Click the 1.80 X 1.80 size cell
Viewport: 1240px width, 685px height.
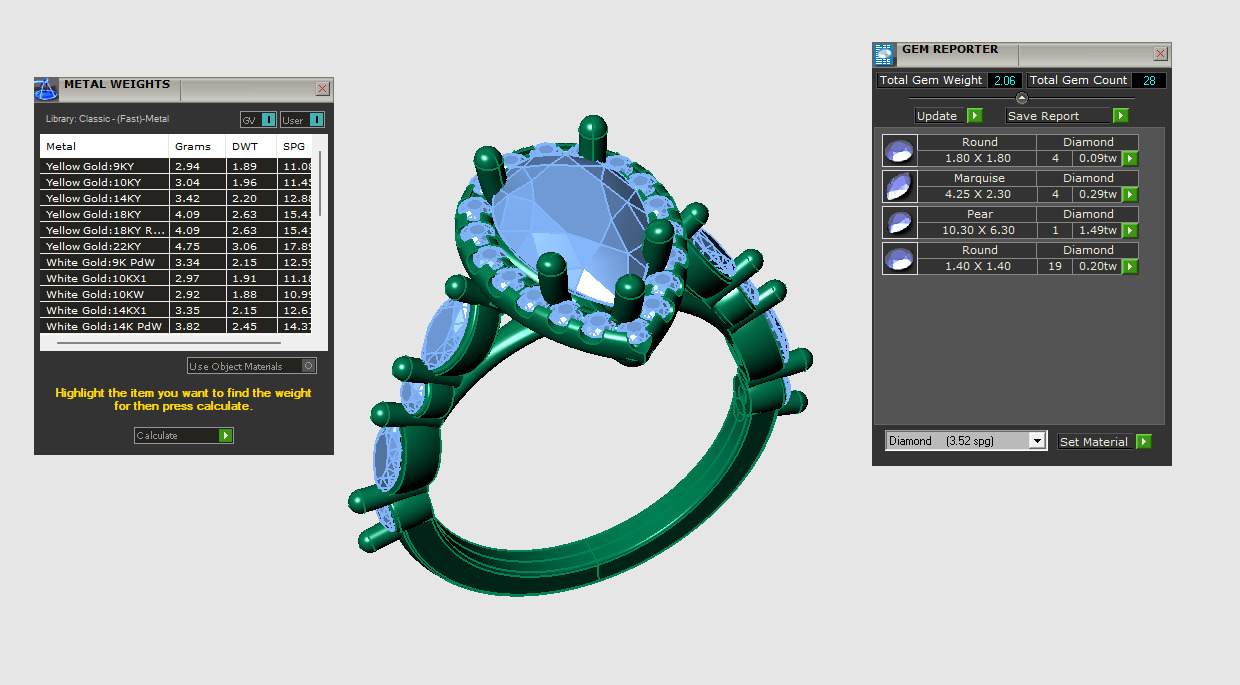pyautogui.click(x=978, y=159)
